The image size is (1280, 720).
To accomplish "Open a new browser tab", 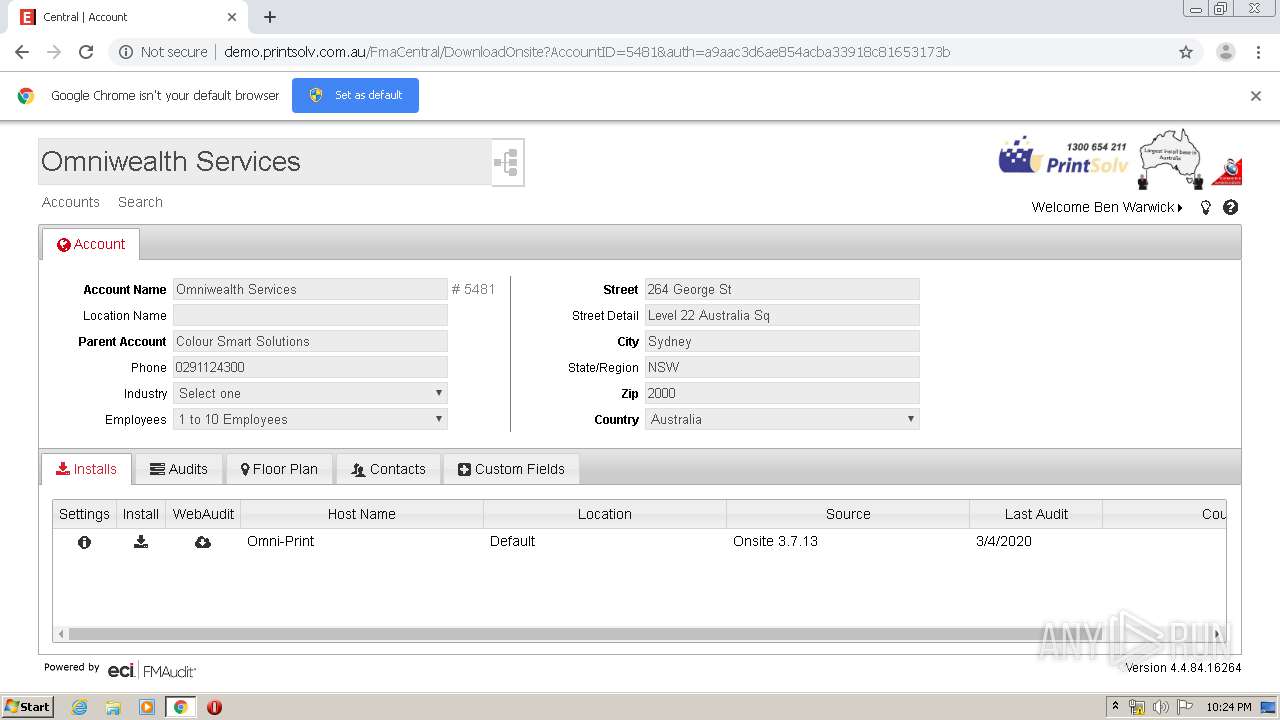I will click(x=270, y=17).
